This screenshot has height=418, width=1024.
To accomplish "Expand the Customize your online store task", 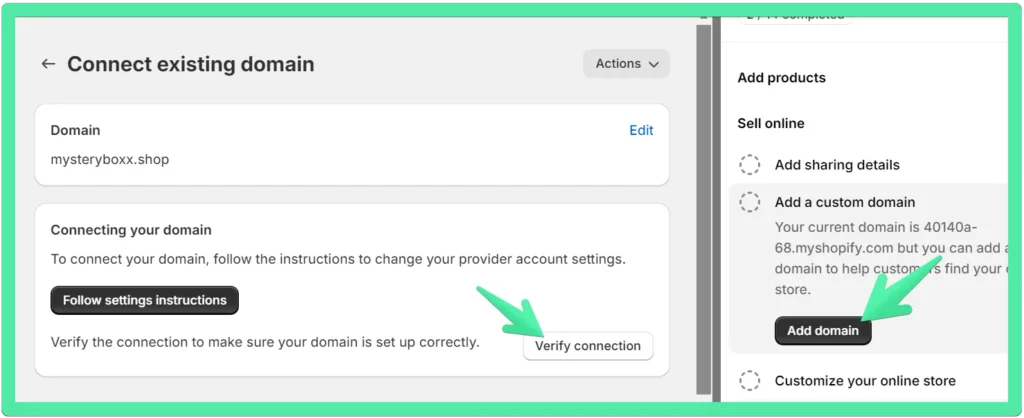I will tap(865, 381).
